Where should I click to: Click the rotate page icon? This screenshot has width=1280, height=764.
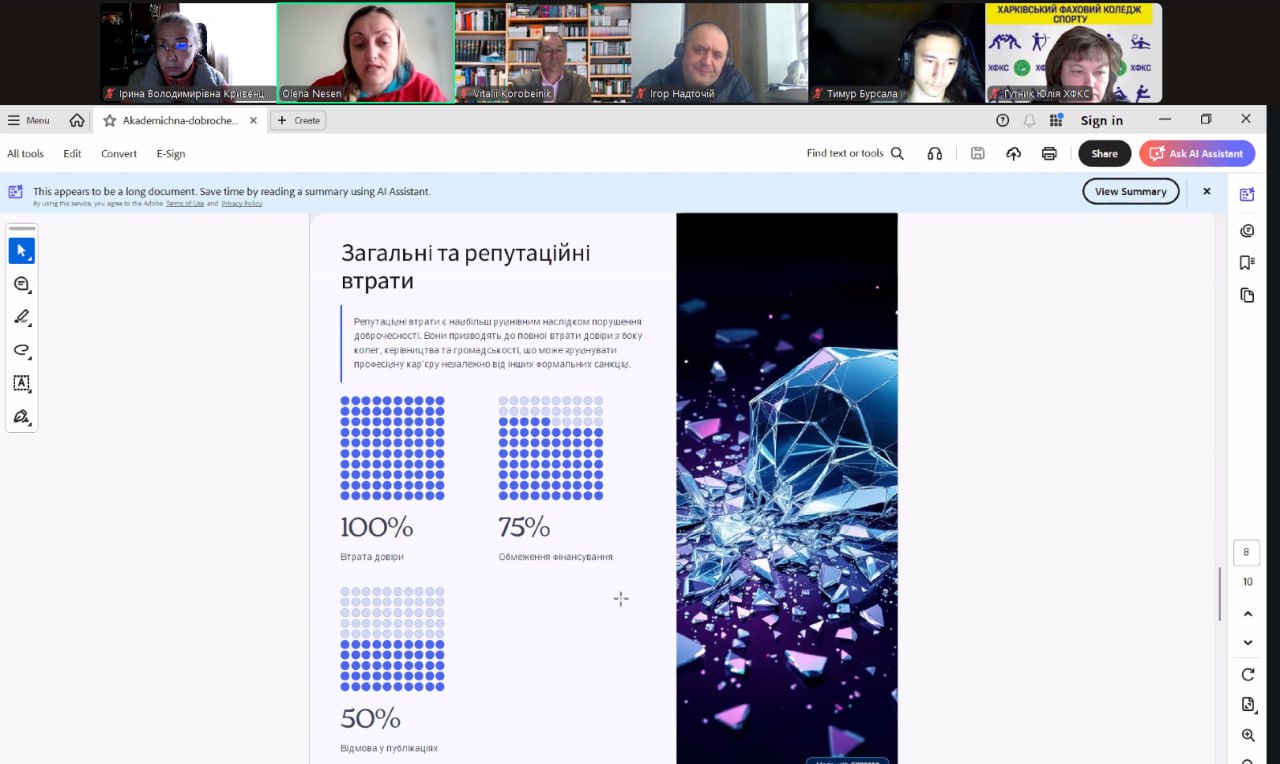tap(1247, 674)
